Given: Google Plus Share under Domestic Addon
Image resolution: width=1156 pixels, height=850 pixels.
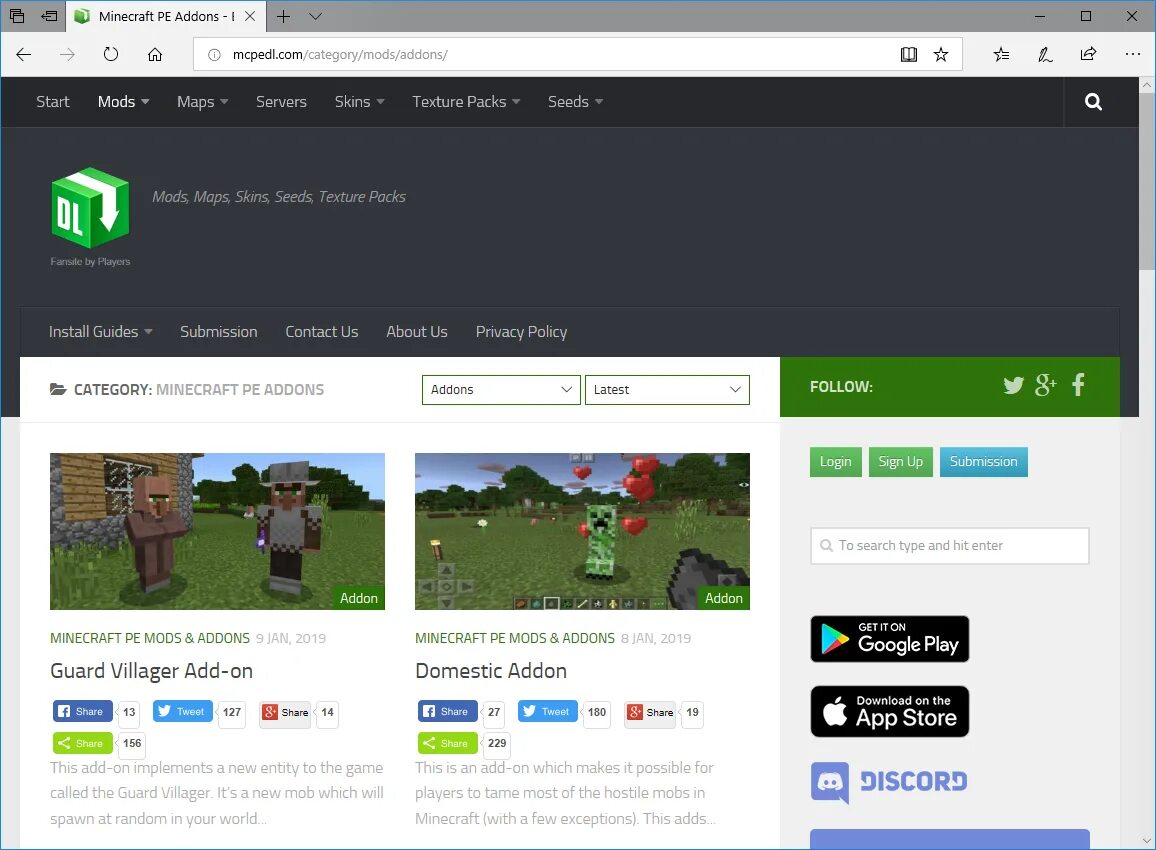Looking at the screenshot, I should click(x=650, y=712).
